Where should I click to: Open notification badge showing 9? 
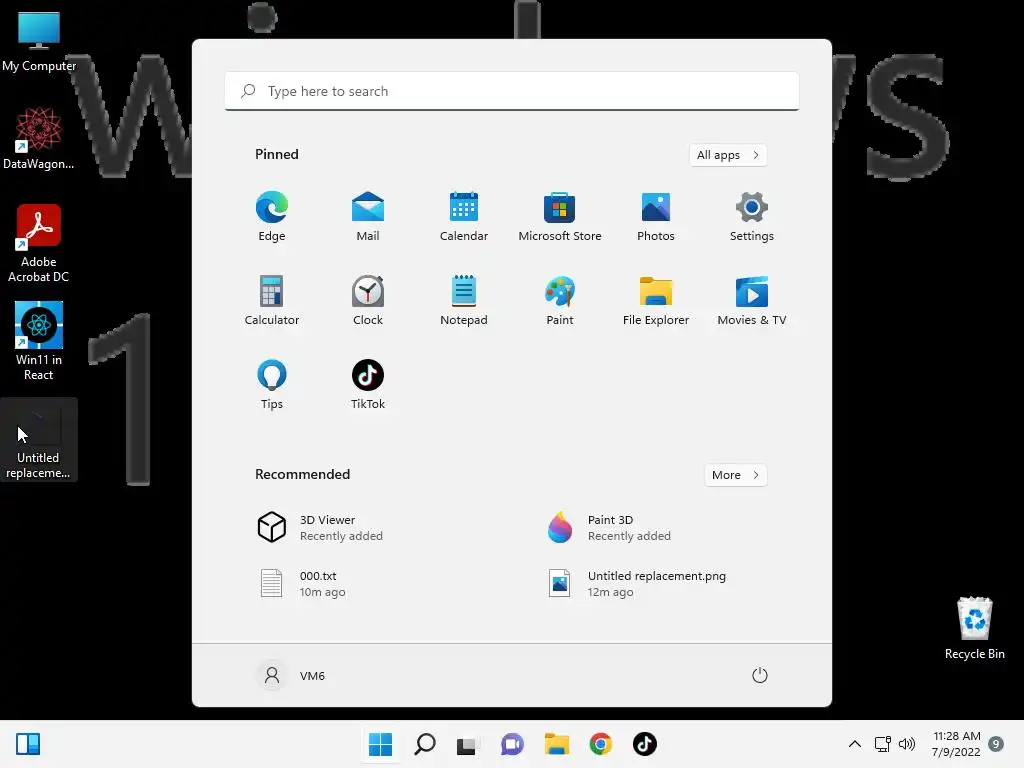tap(996, 744)
